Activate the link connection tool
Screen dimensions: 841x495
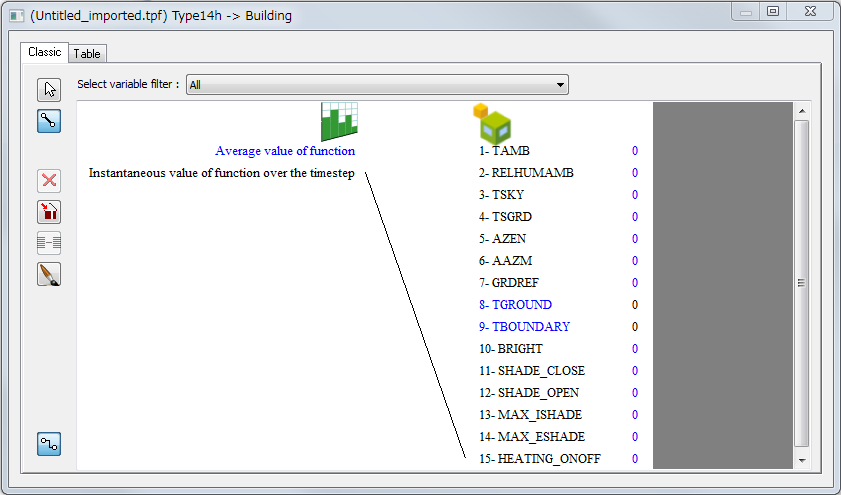click(x=49, y=121)
